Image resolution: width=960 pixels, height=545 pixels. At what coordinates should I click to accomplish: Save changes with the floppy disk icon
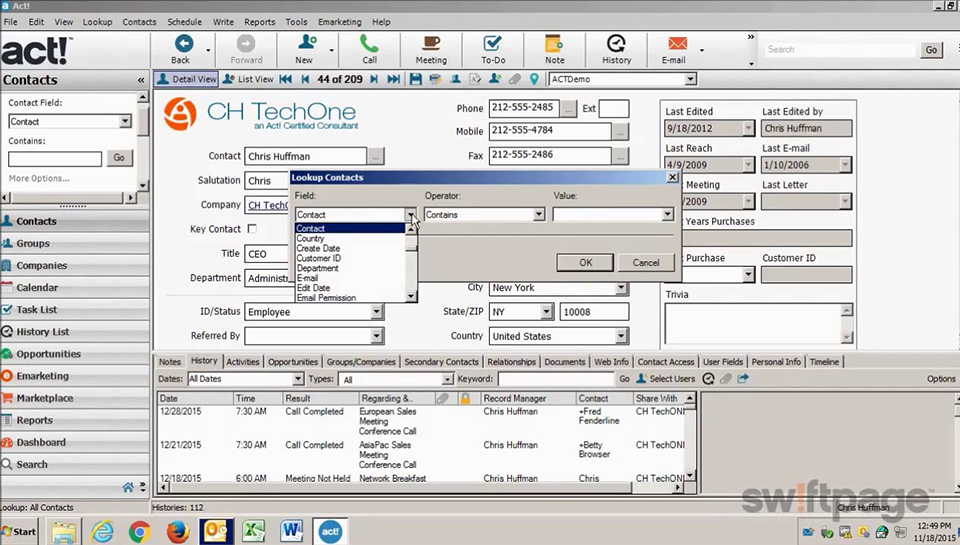coord(416,79)
